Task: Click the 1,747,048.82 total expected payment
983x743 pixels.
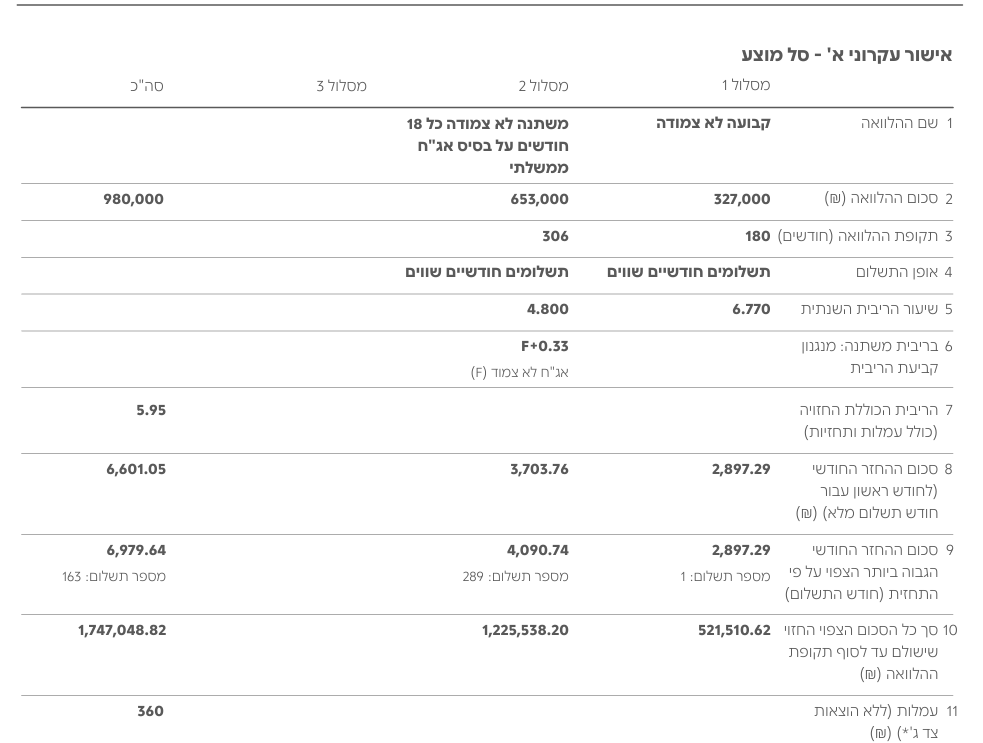Action: [122, 630]
